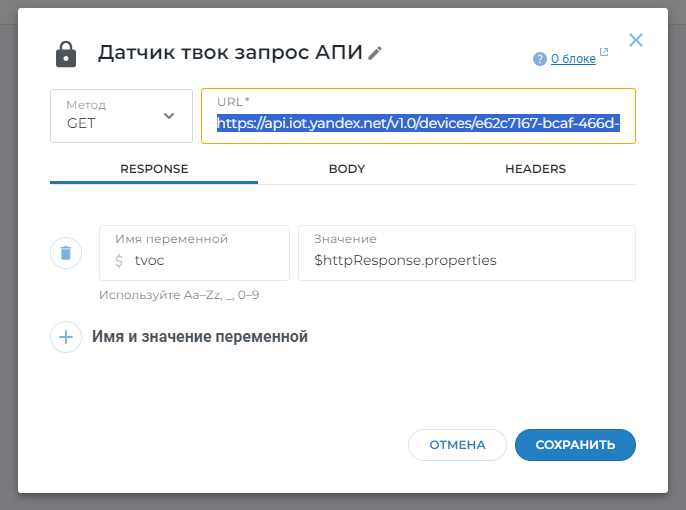
Task: Click the ОТМЕНА button
Action: (457, 445)
